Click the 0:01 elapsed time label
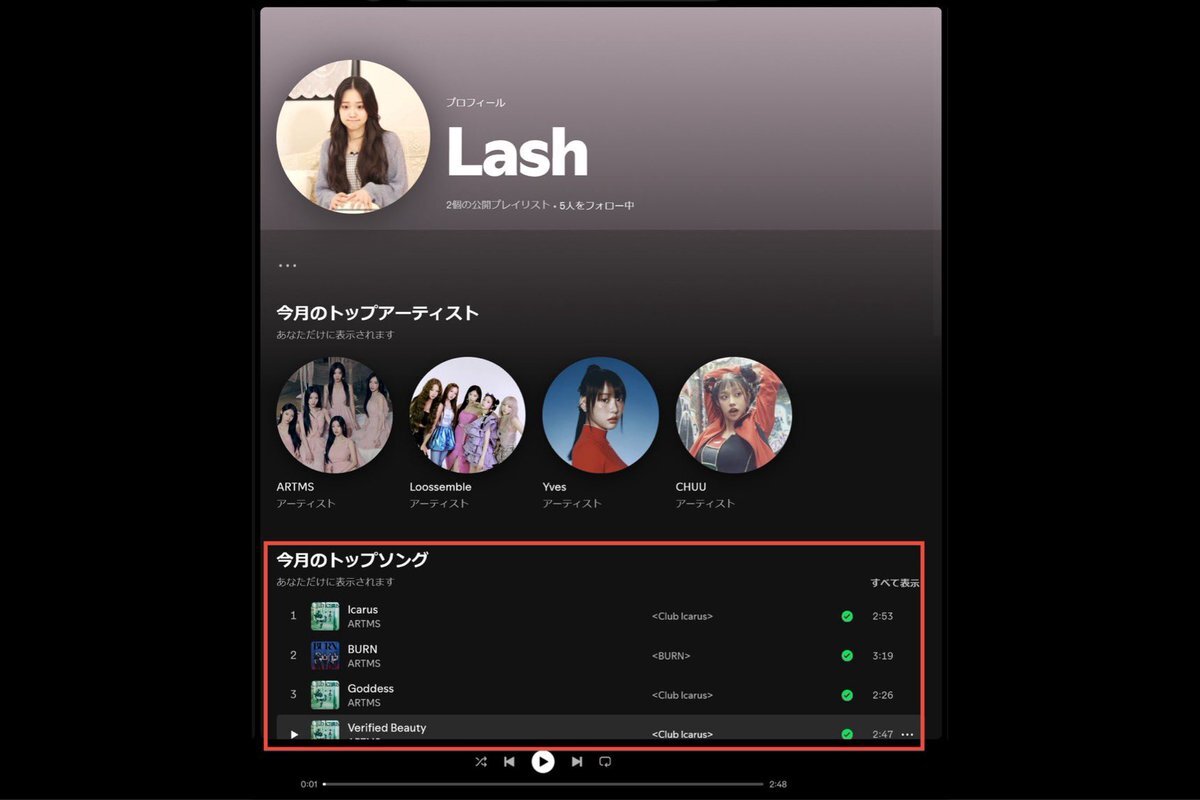 tap(309, 784)
